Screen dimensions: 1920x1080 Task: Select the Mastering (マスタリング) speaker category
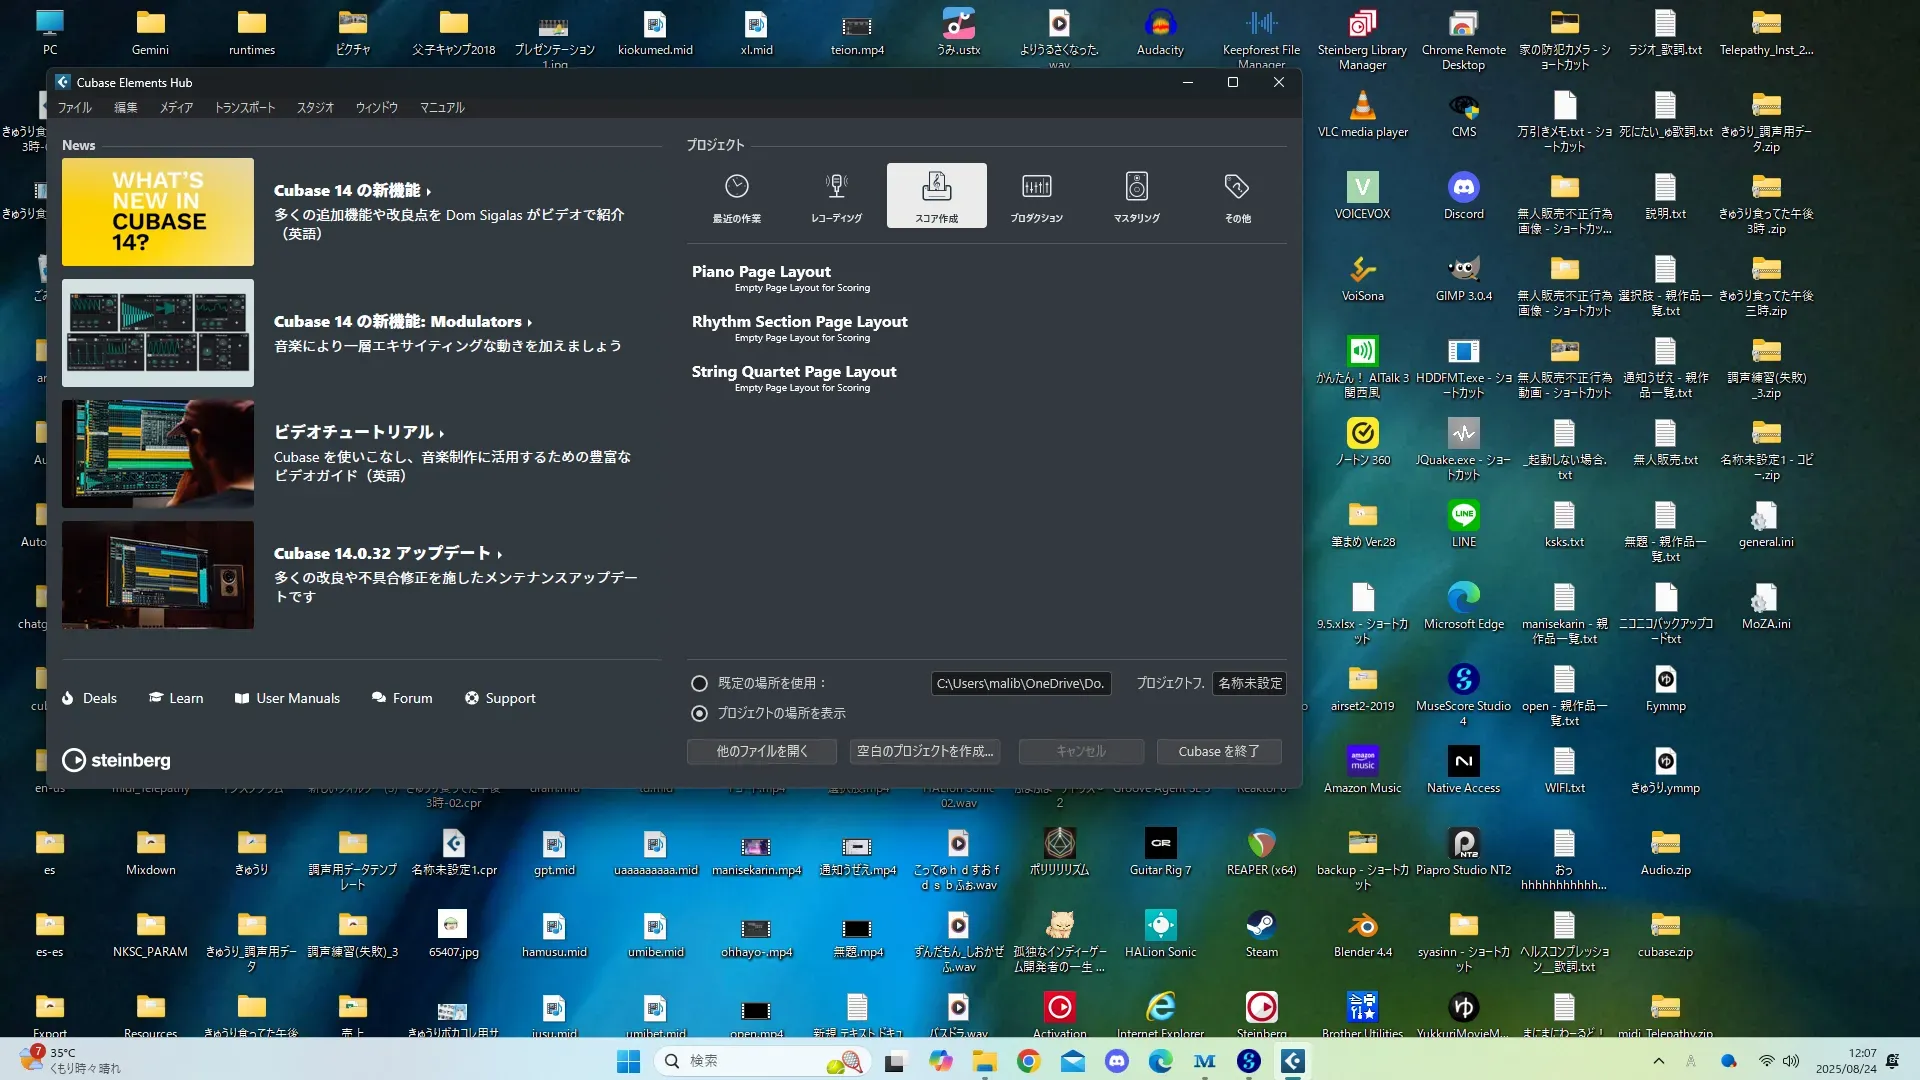(1136, 196)
